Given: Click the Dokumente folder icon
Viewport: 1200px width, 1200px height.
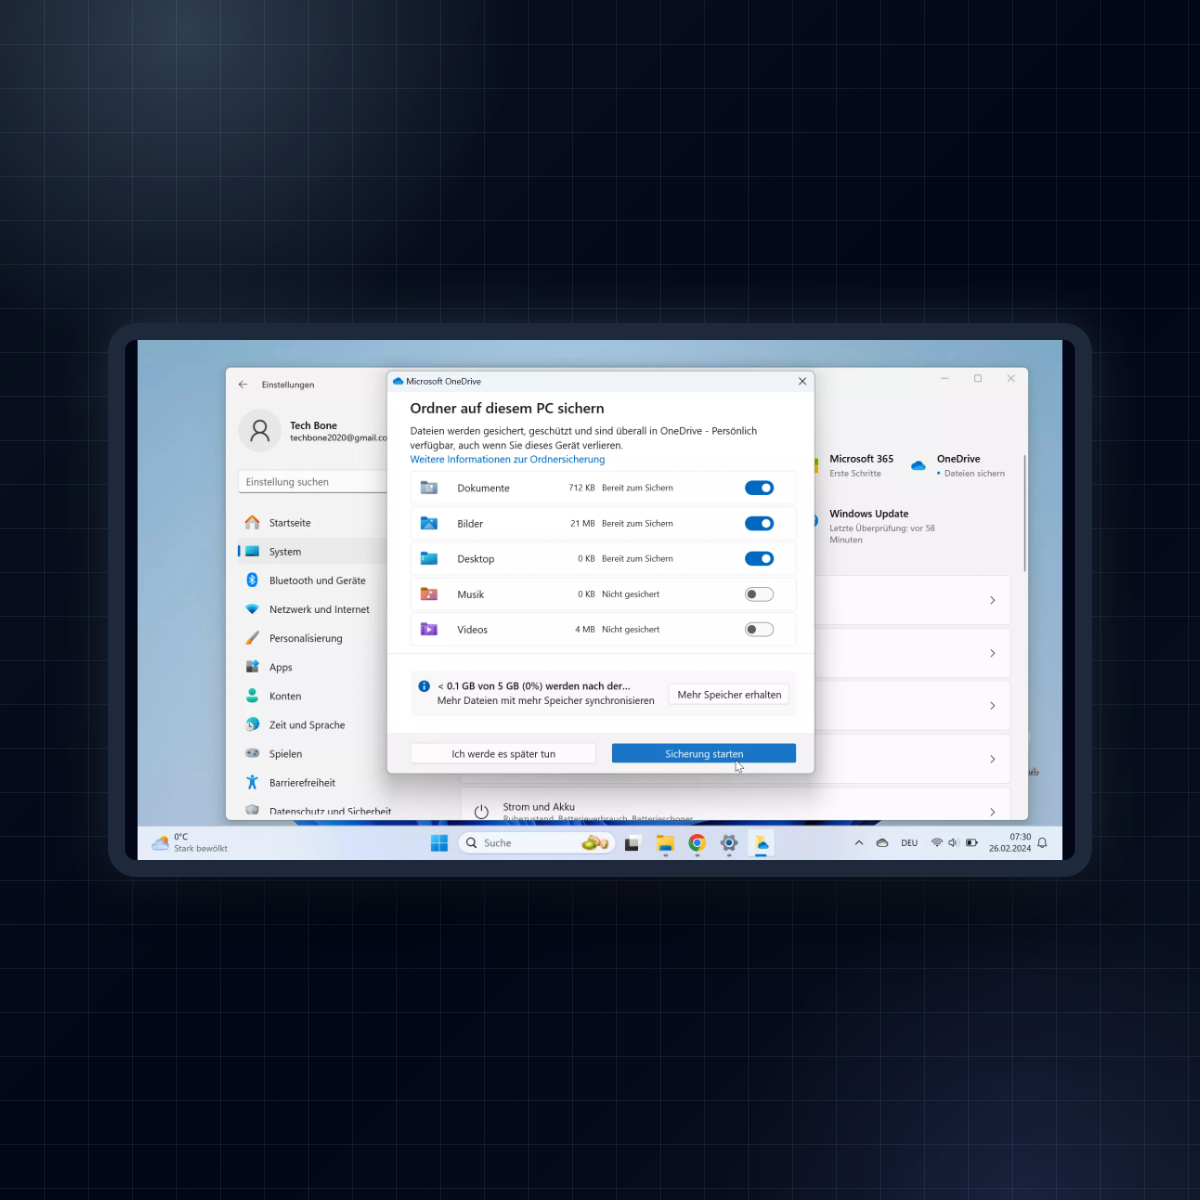Looking at the screenshot, I should 429,488.
